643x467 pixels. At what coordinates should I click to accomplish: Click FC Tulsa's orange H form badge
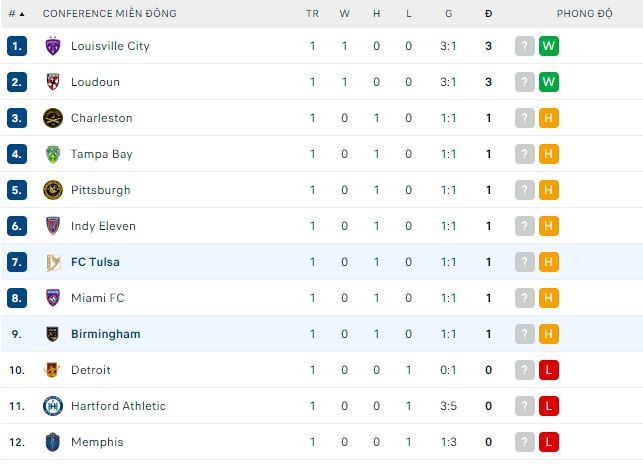pos(548,262)
